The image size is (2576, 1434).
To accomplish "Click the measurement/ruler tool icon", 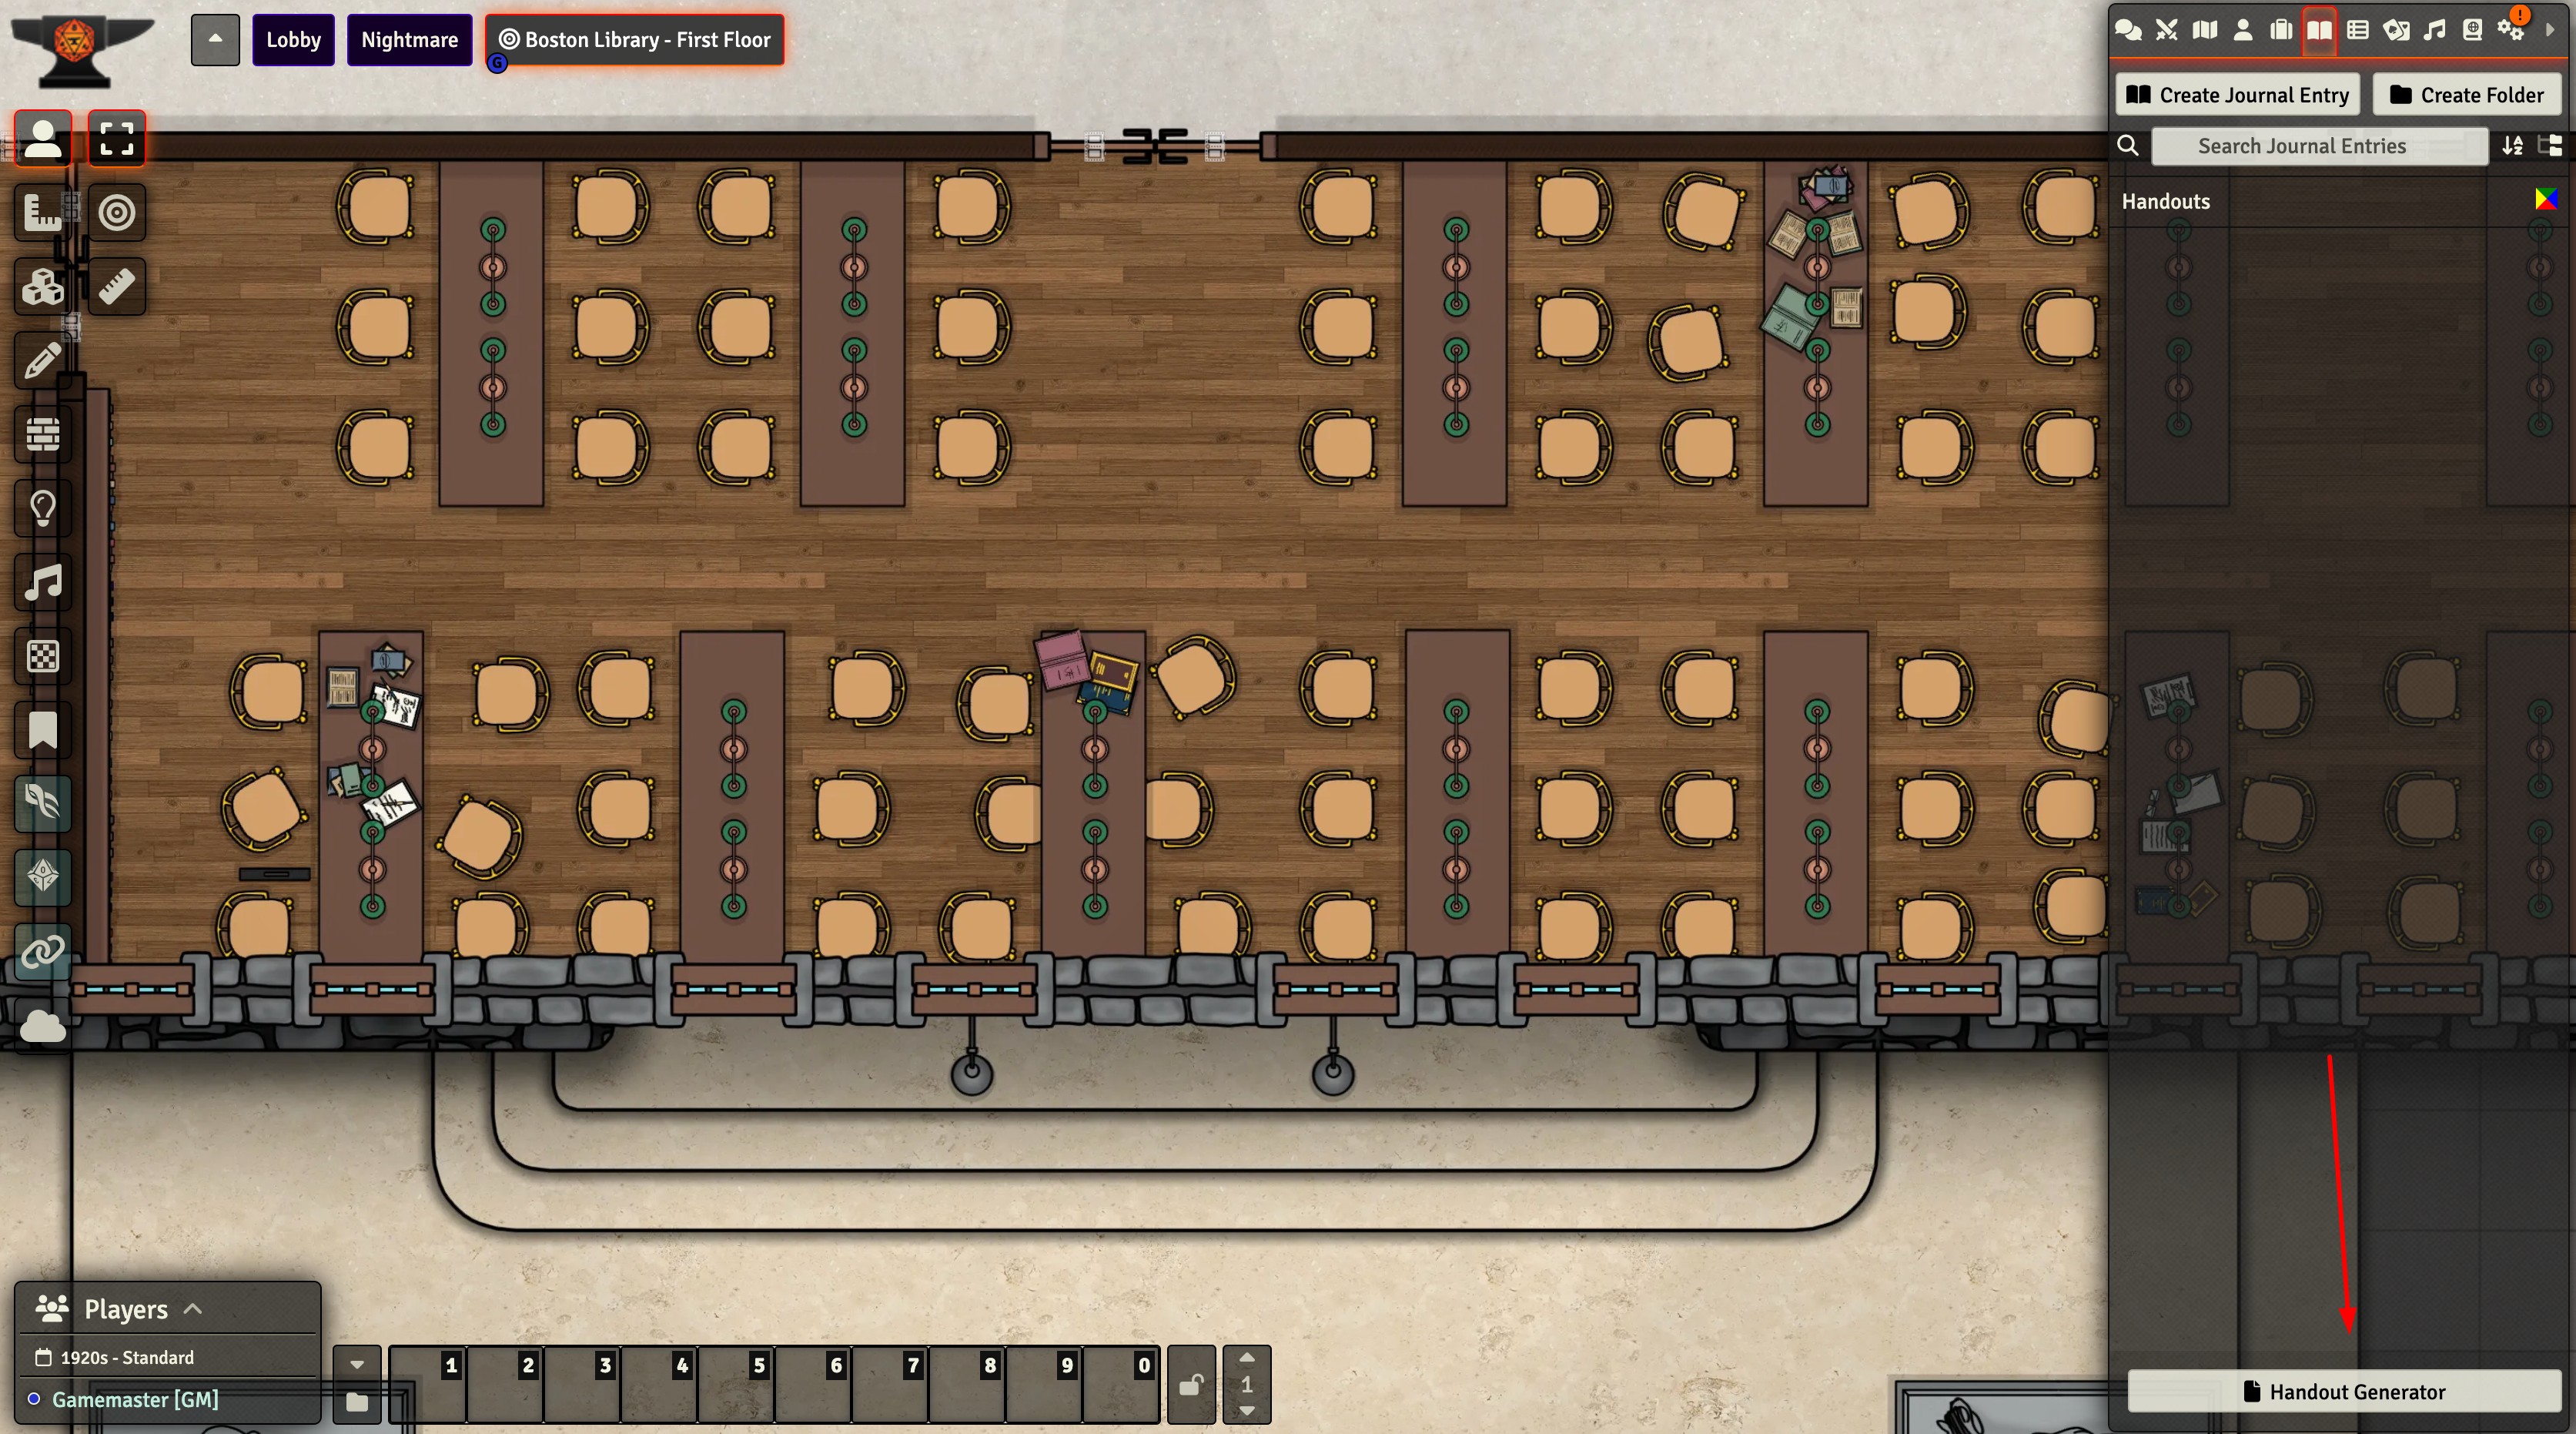I will point(115,286).
